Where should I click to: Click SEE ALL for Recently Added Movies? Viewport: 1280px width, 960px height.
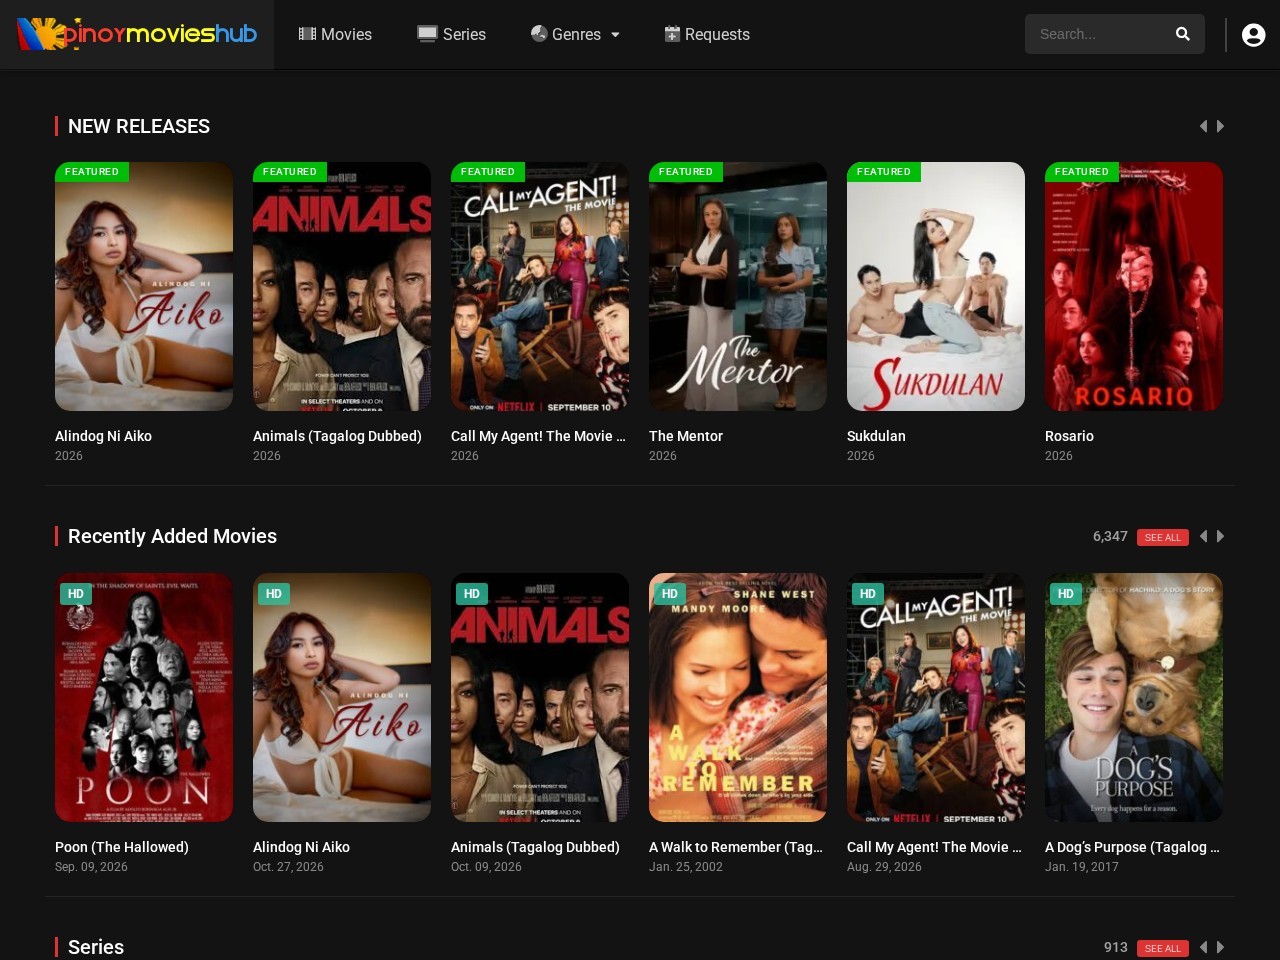click(1163, 537)
